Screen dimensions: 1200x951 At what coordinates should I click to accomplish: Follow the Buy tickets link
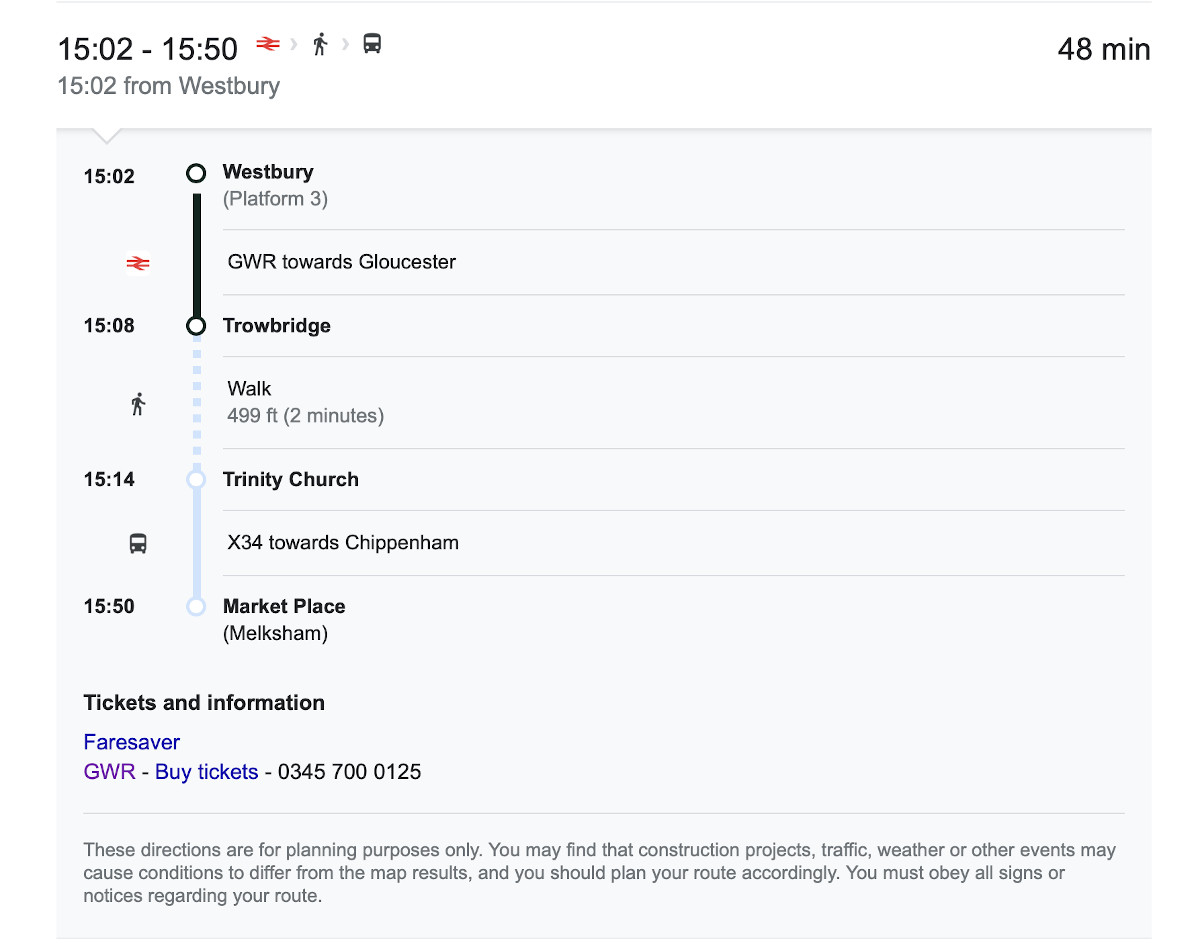pos(206,772)
